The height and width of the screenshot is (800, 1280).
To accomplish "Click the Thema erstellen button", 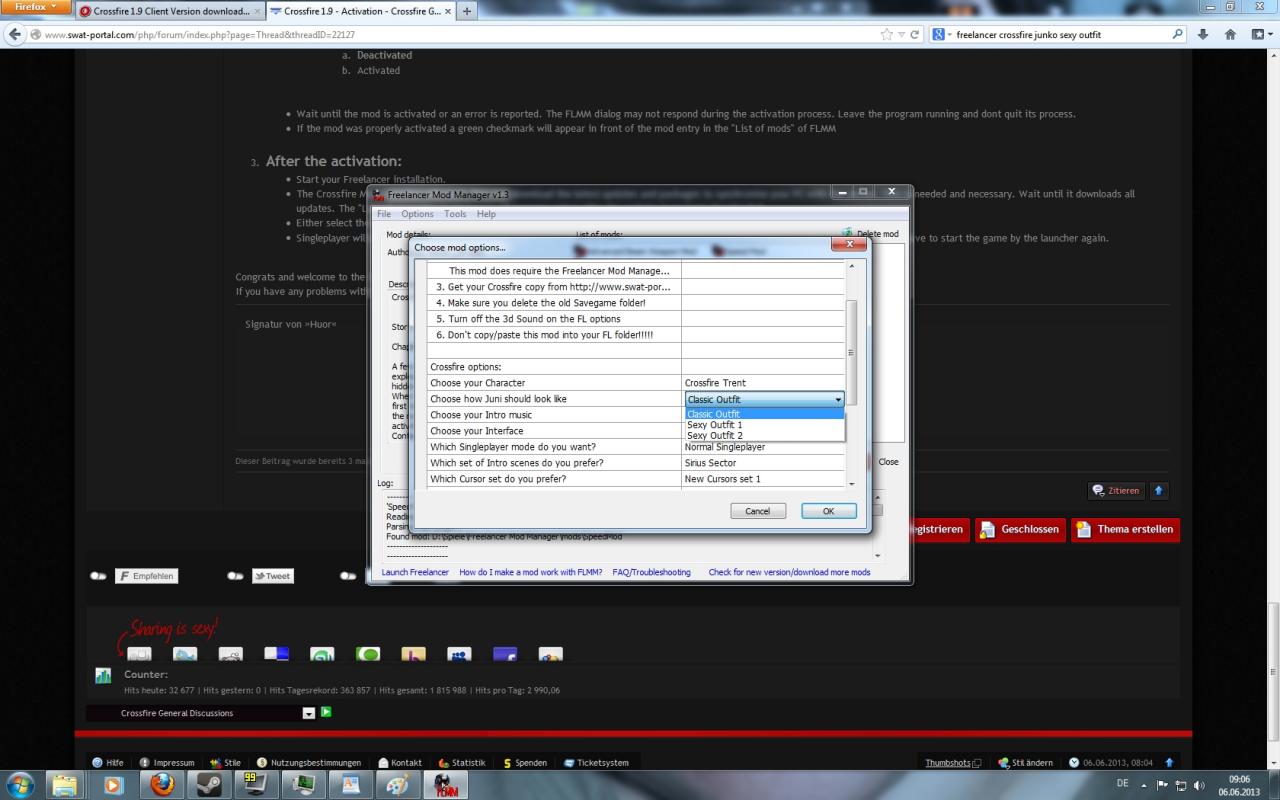I will (x=1125, y=530).
